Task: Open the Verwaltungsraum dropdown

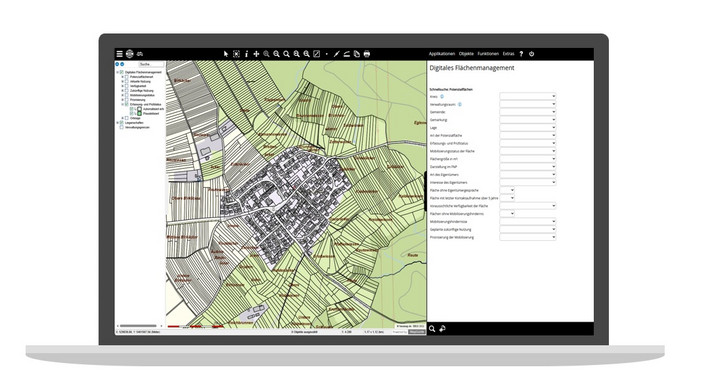Action: coord(528,104)
